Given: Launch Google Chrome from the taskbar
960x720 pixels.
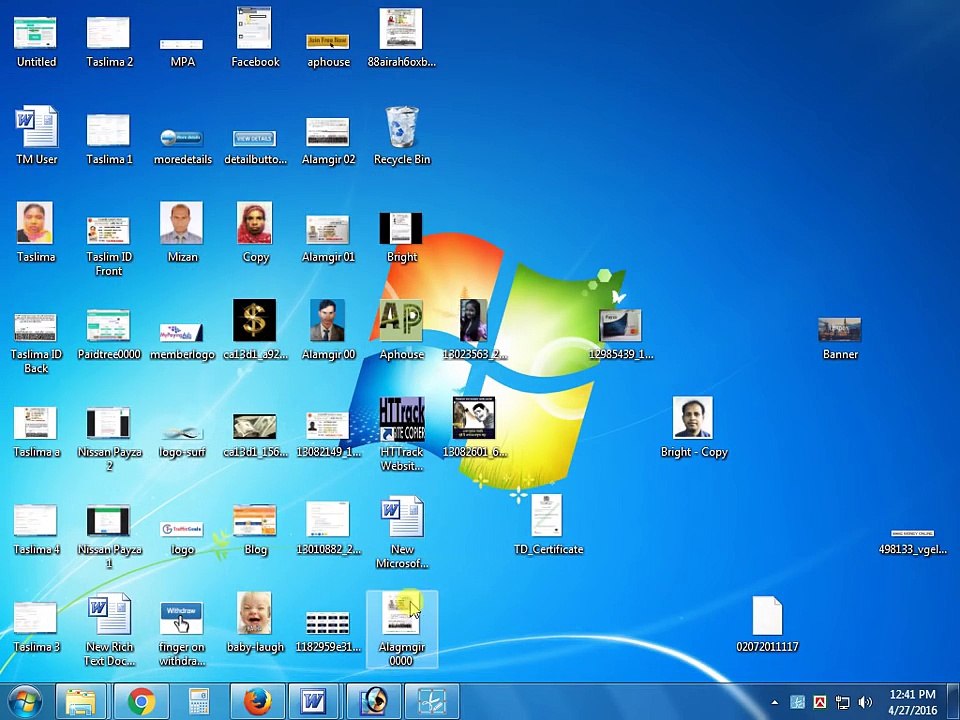Looking at the screenshot, I should point(141,702).
